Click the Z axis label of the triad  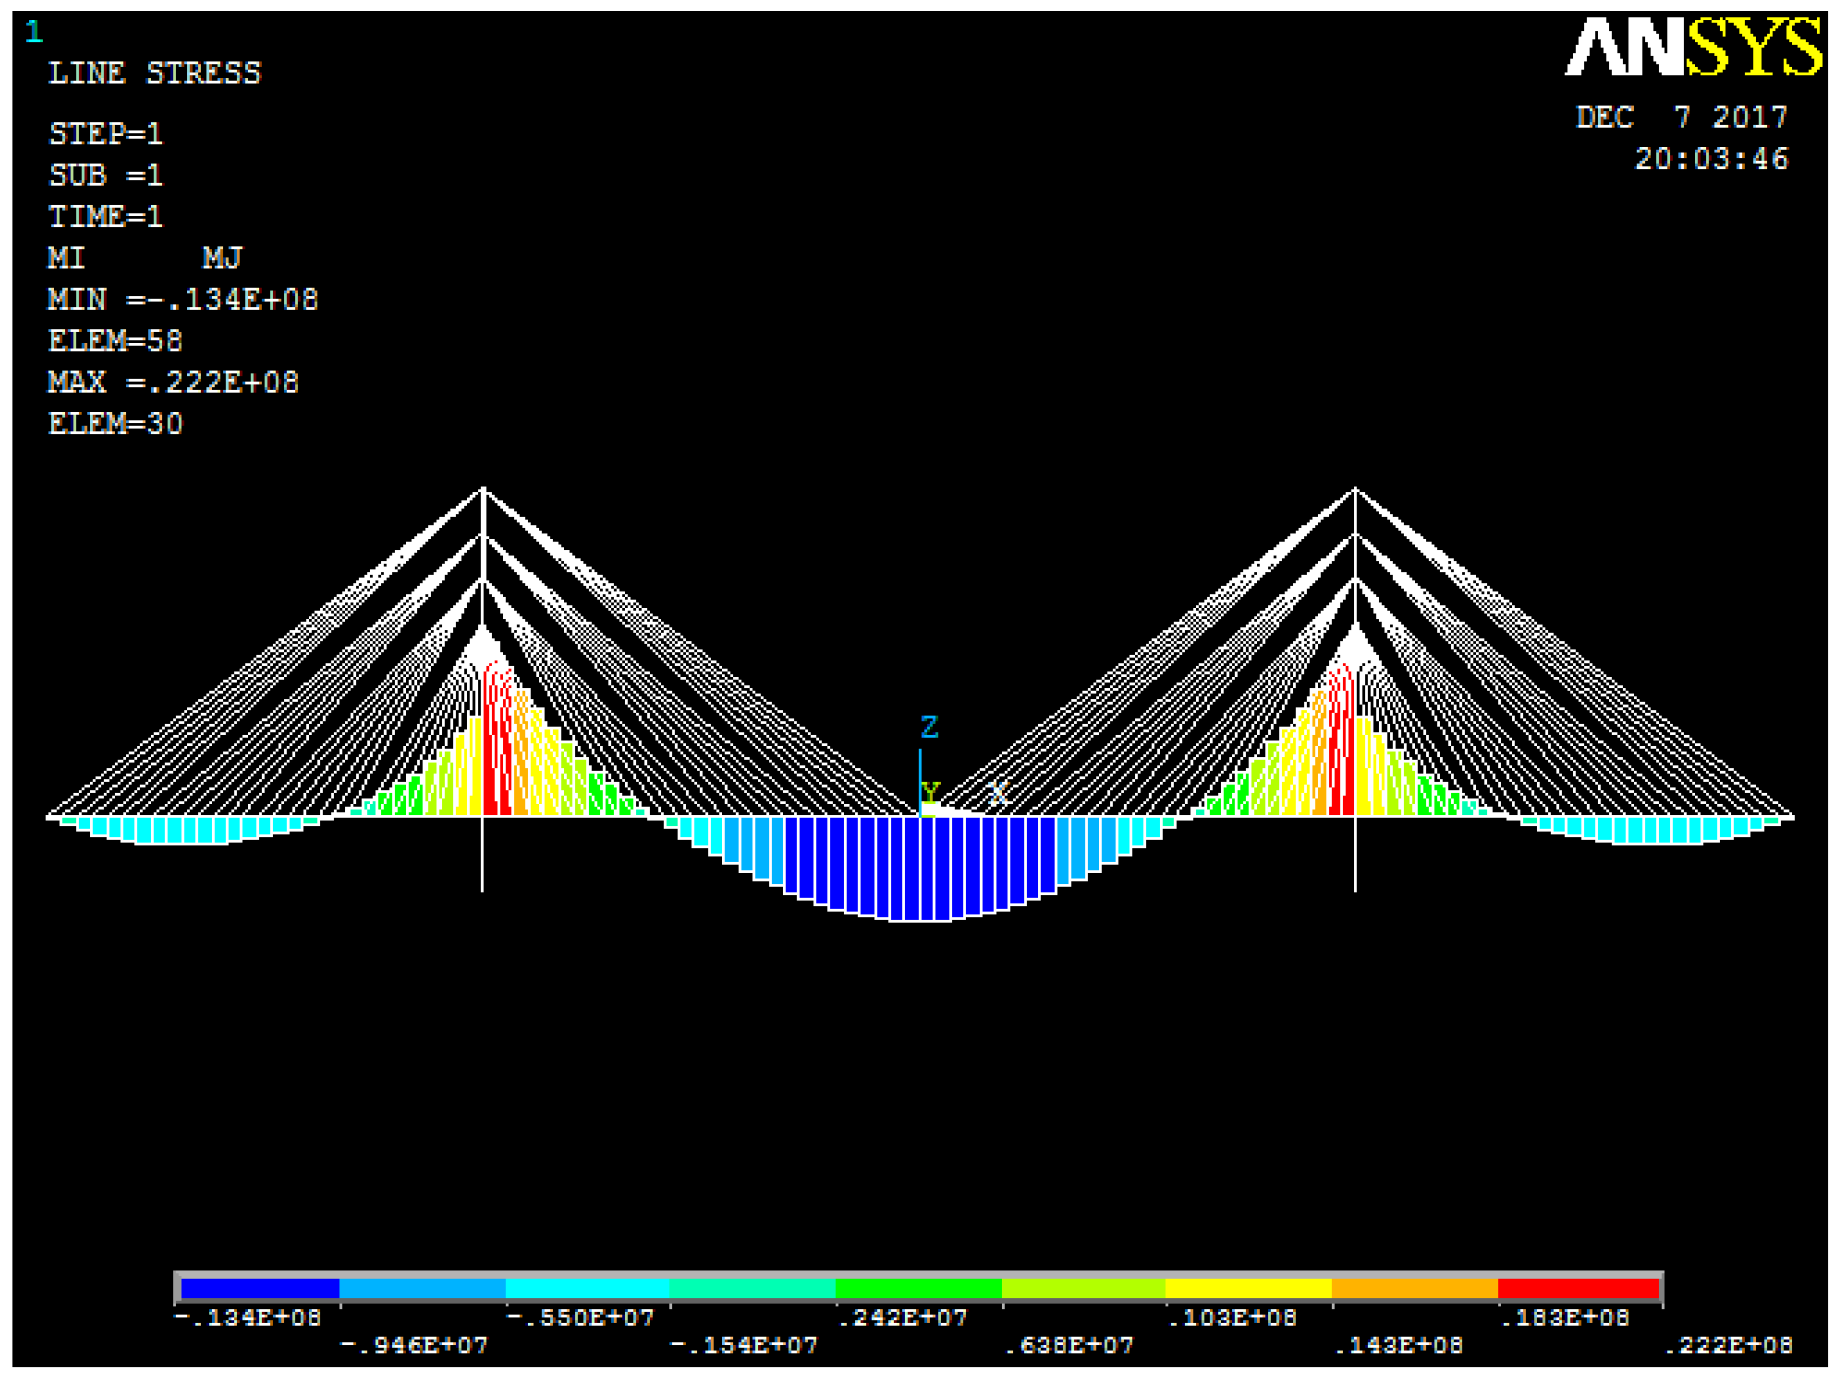click(929, 727)
